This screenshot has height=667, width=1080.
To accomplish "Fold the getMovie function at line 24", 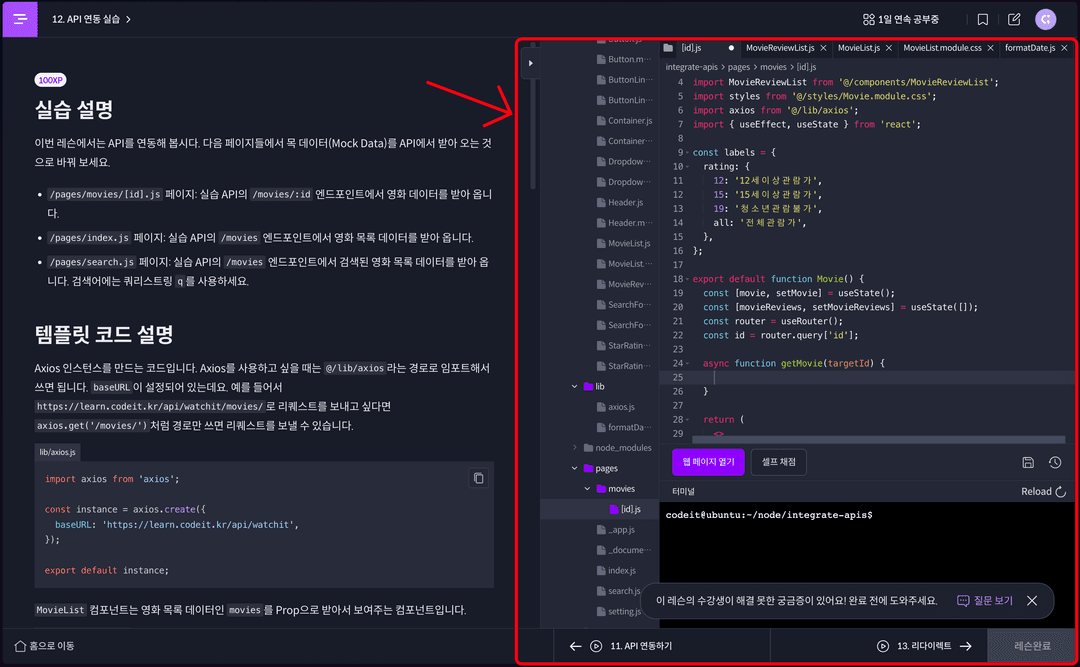I will (687, 364).
